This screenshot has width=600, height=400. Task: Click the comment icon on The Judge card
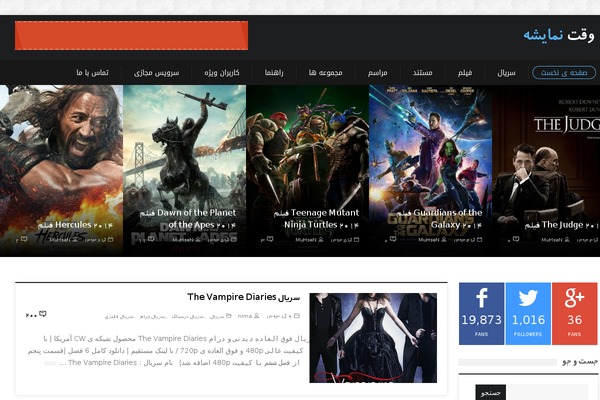pyautogui.click(x=516, y=239)
